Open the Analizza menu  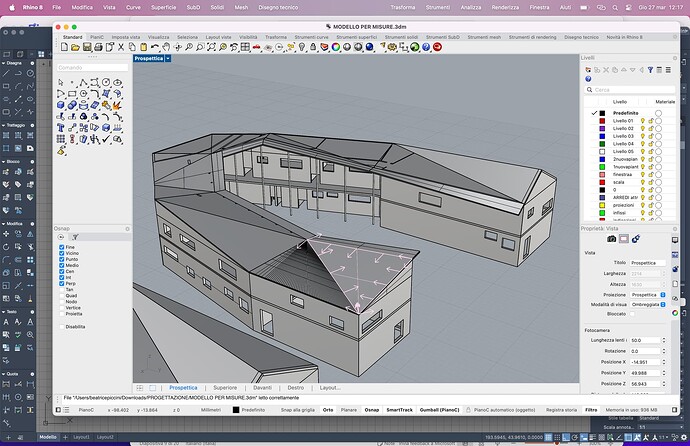[x=470, y=7]
